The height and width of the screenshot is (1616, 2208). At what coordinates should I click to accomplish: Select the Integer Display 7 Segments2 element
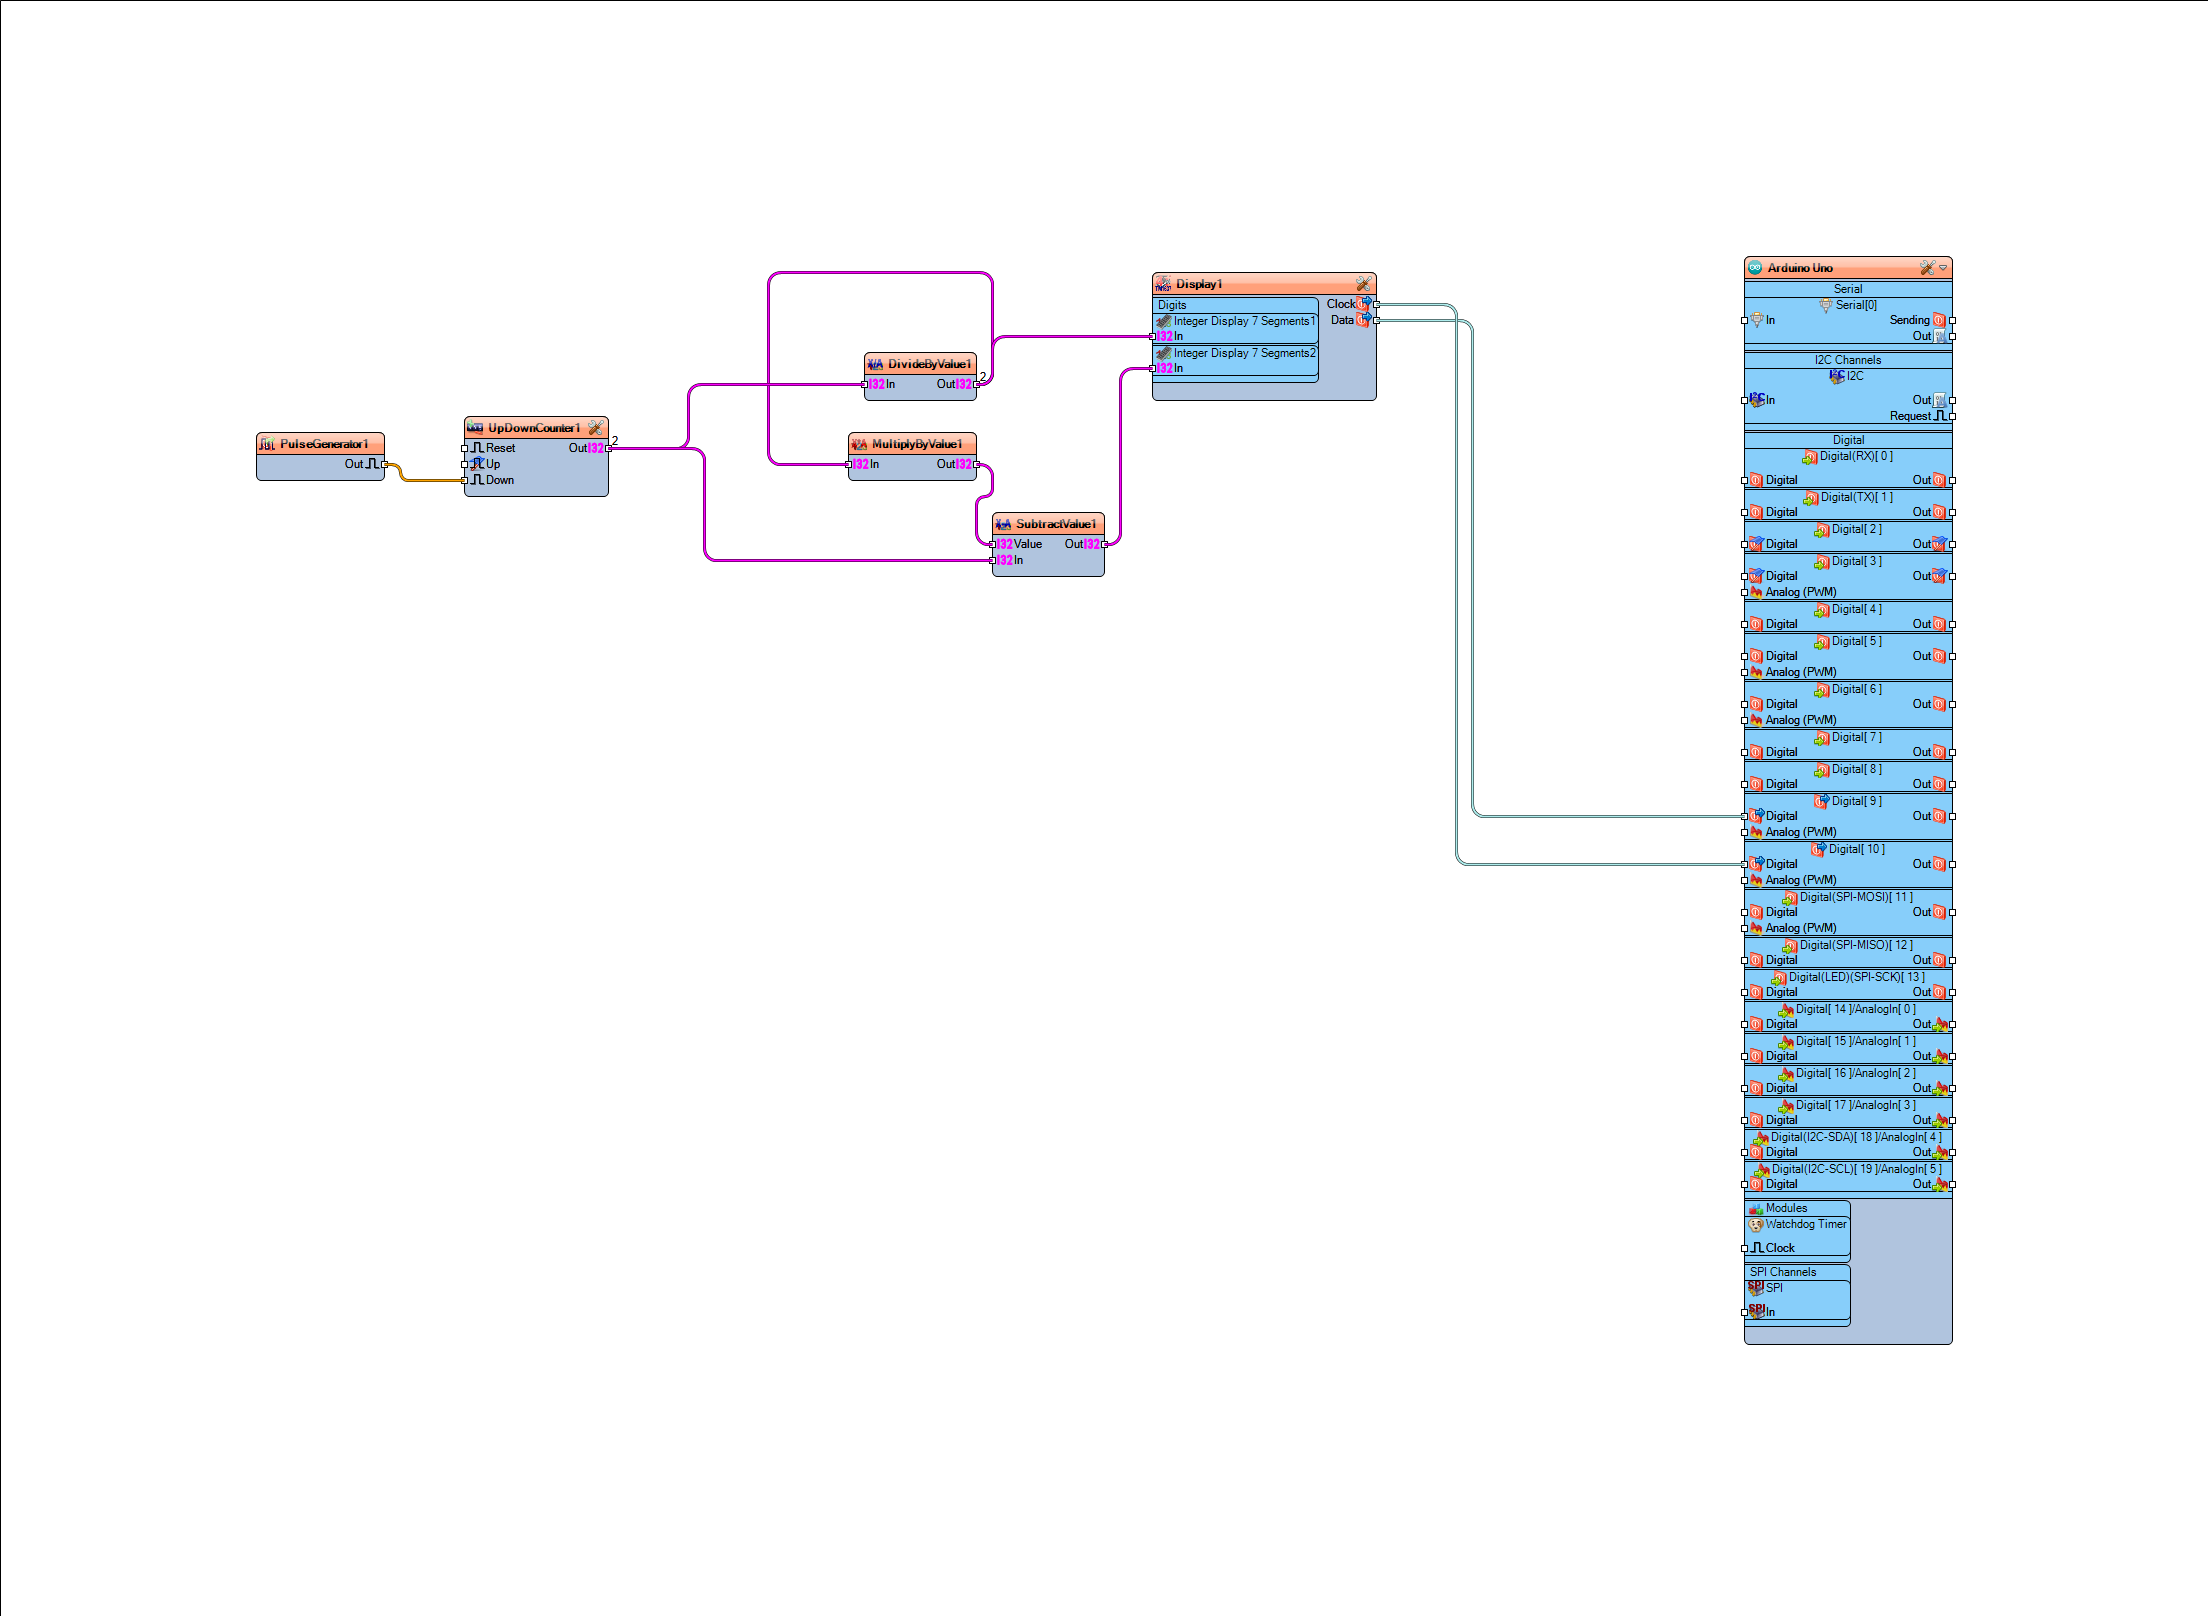1243,353
